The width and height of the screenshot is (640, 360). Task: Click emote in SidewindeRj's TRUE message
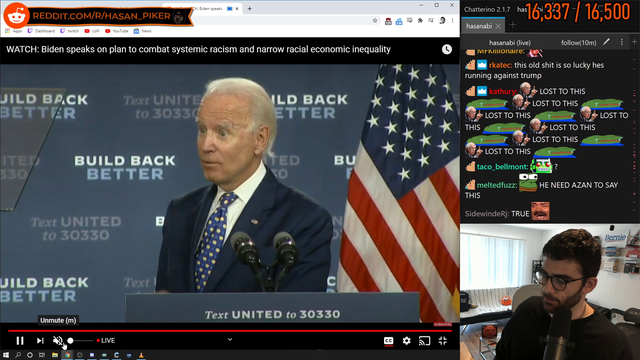point(540,211)
